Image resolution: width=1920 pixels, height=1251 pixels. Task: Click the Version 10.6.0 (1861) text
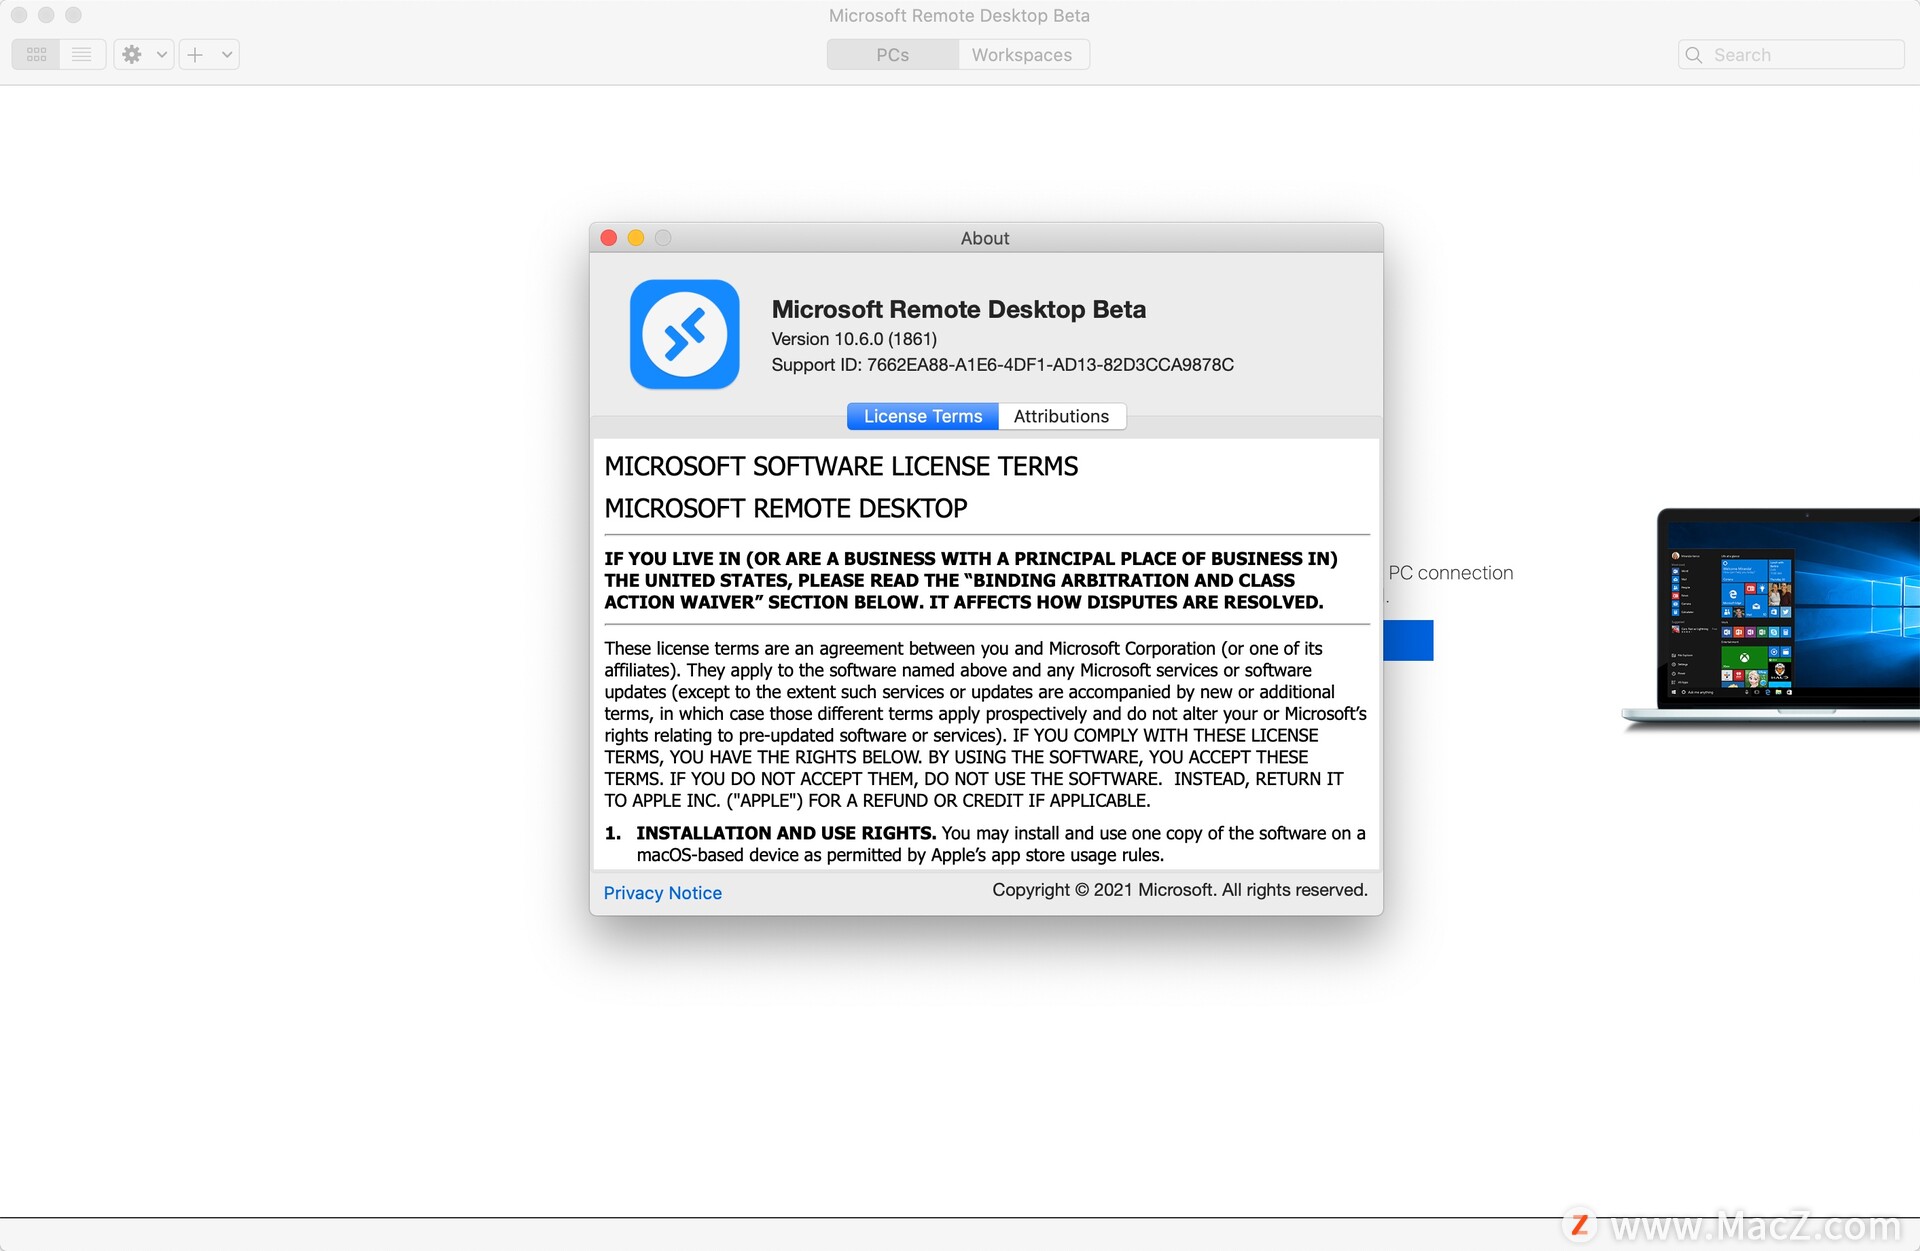(854, 338)
